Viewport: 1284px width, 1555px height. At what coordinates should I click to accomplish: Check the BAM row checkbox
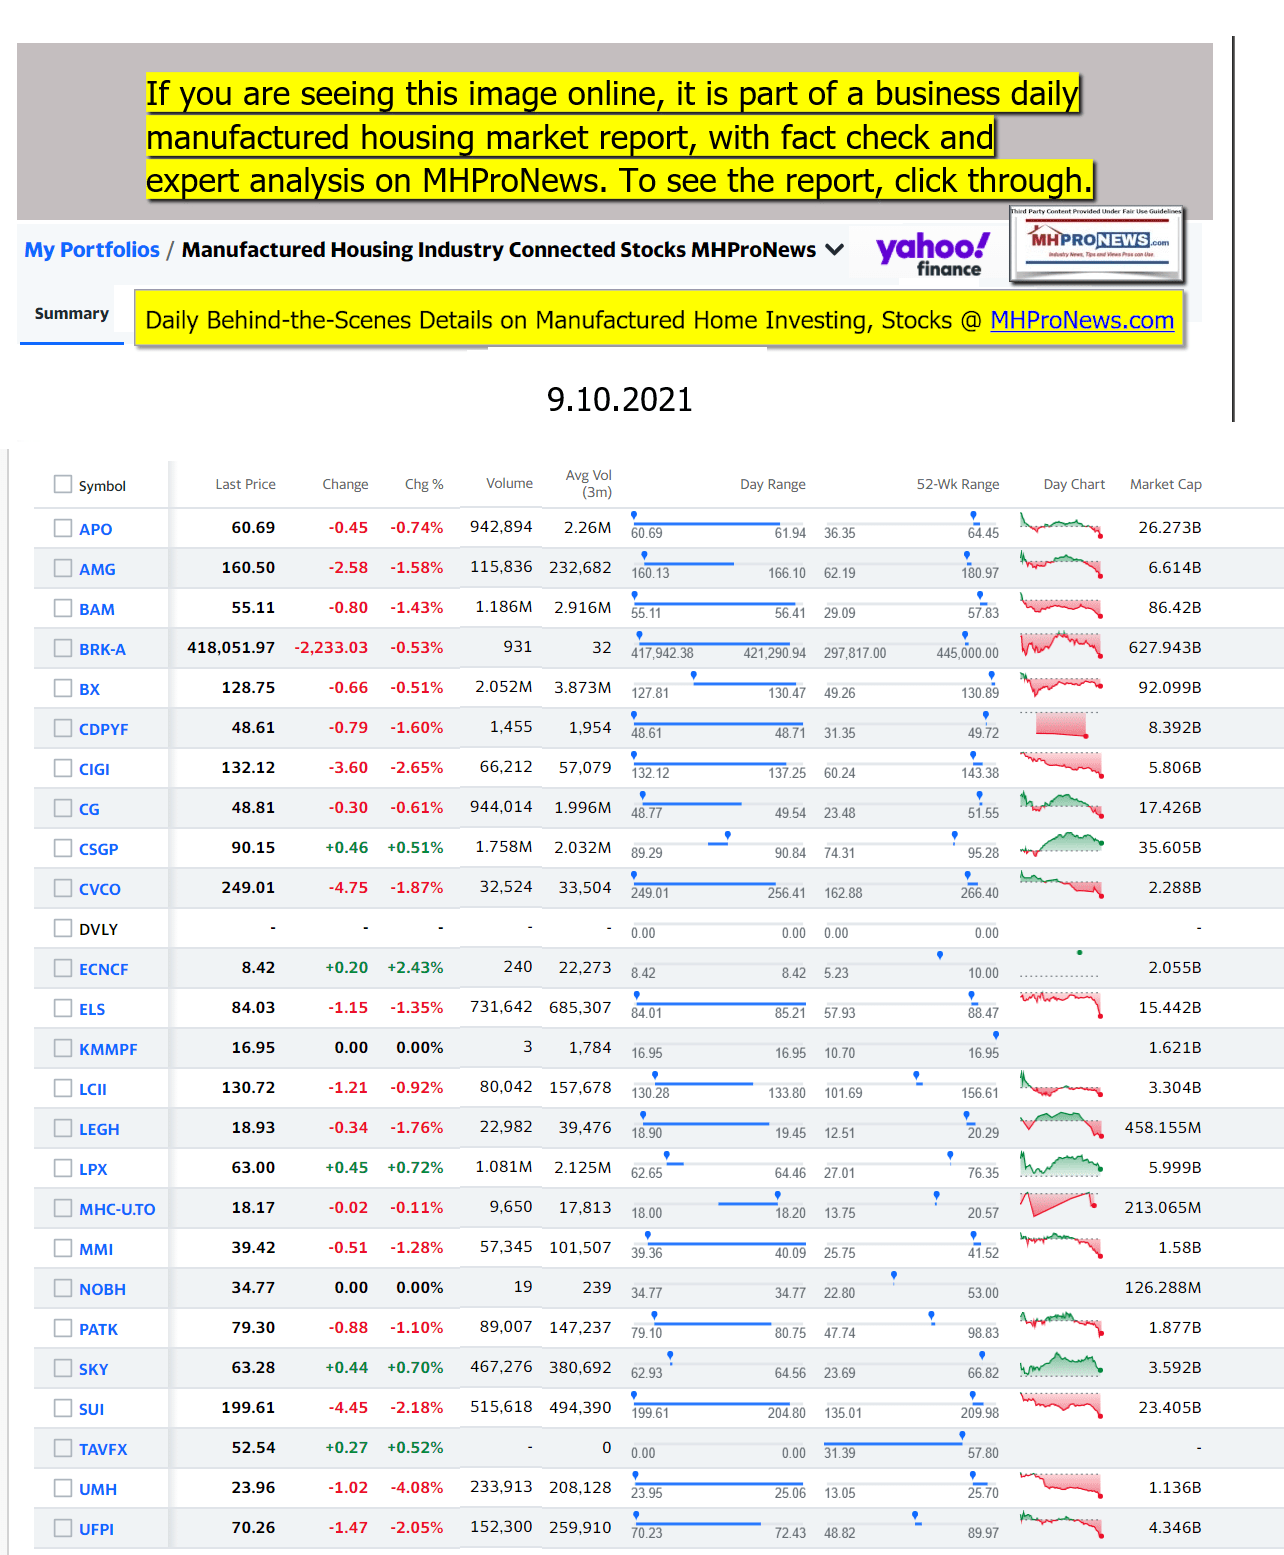pos(63,608)
